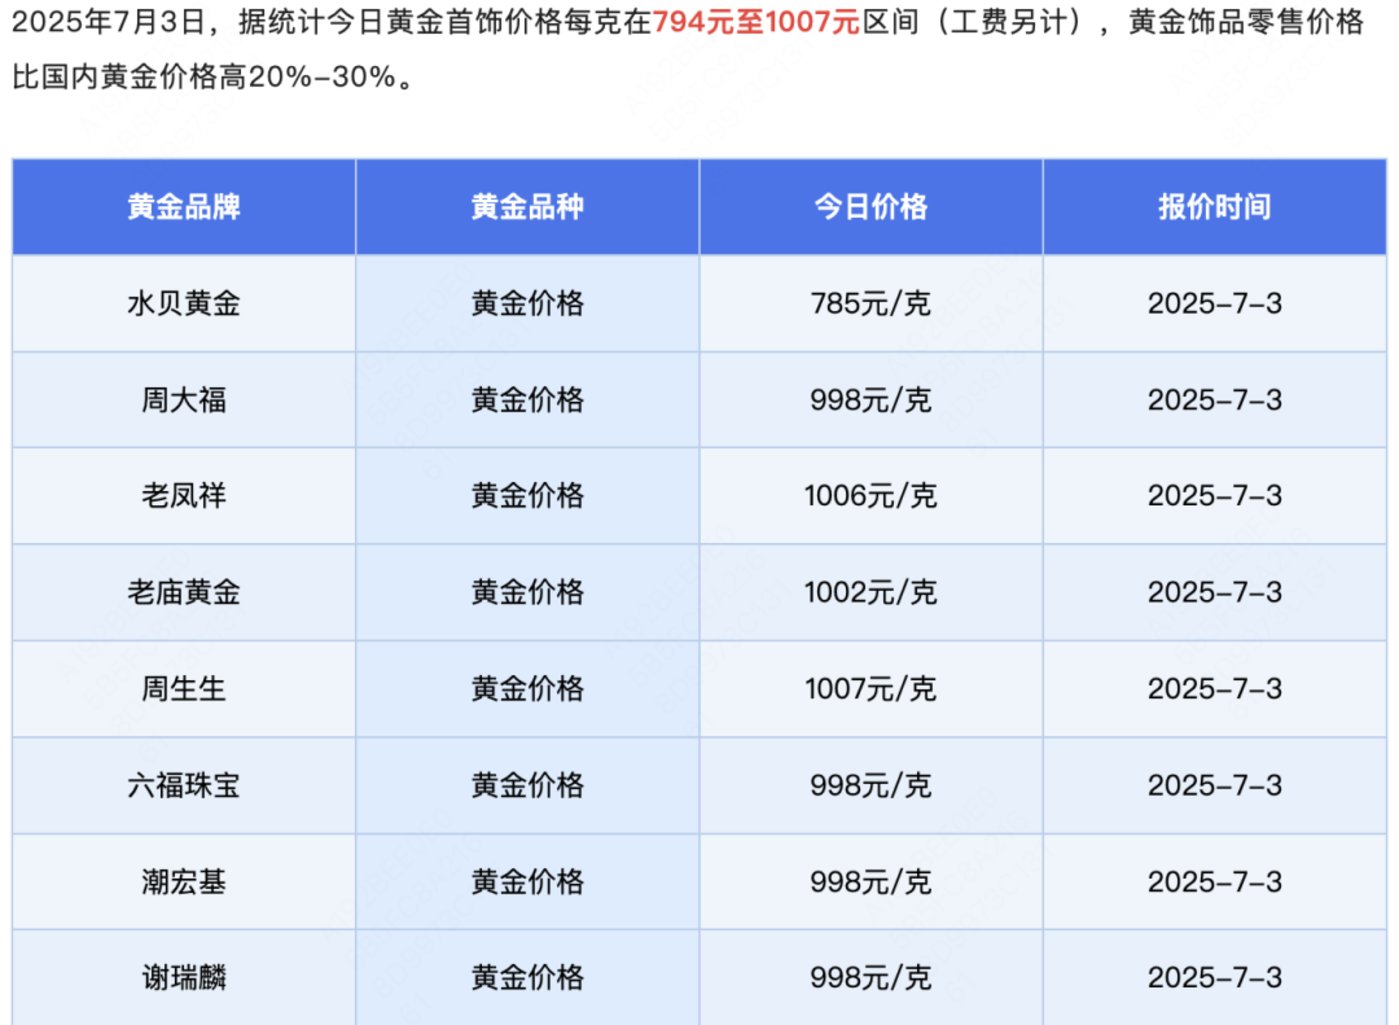
Task: Select the 六福珠宝 brand cell
Action: 184,785
